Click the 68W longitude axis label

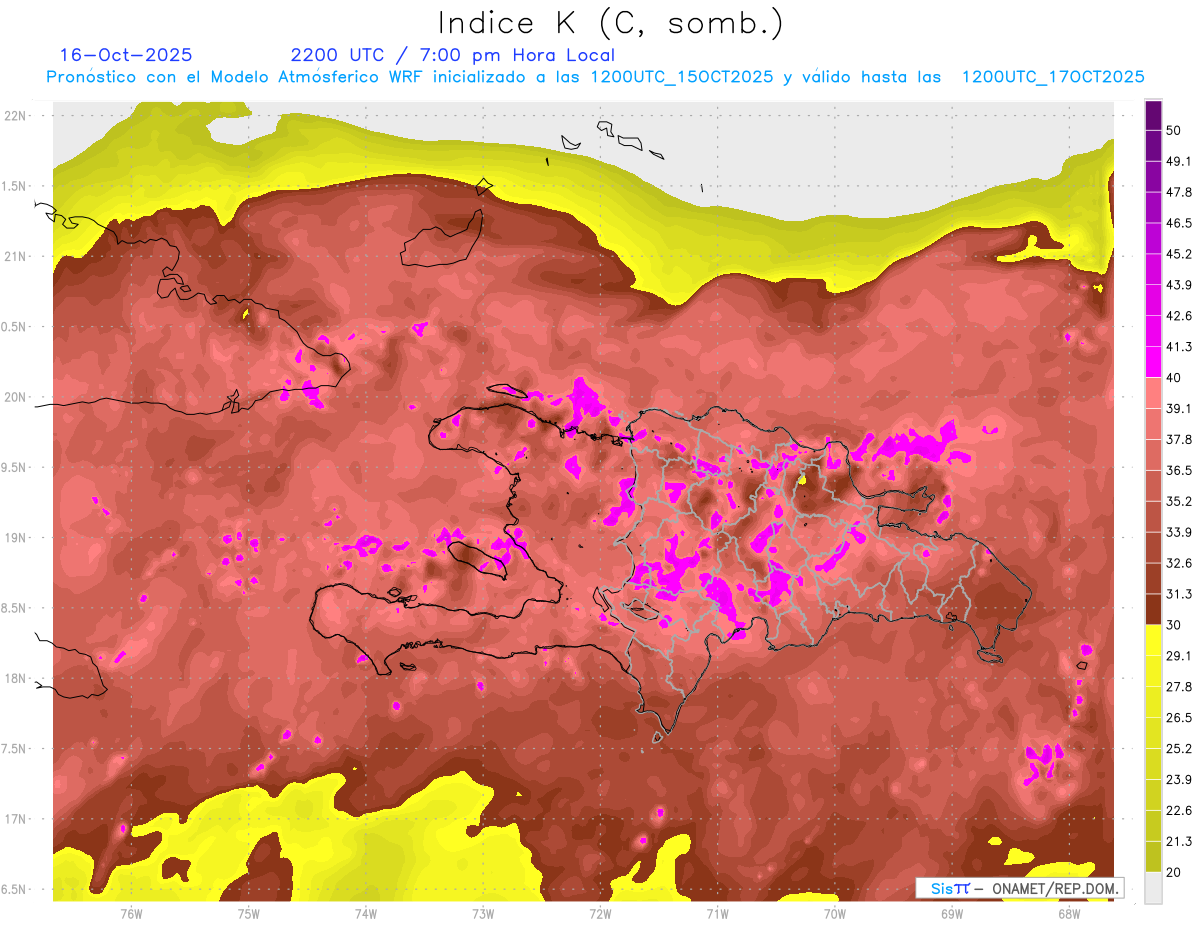click(x=1068, y=913)
